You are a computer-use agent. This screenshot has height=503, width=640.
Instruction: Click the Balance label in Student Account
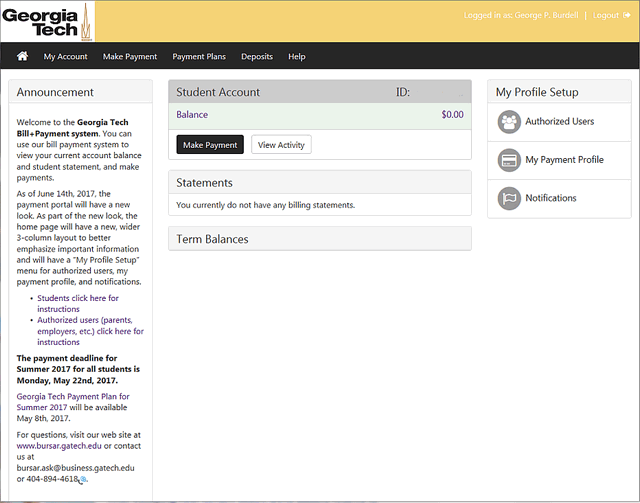(192, 115)
